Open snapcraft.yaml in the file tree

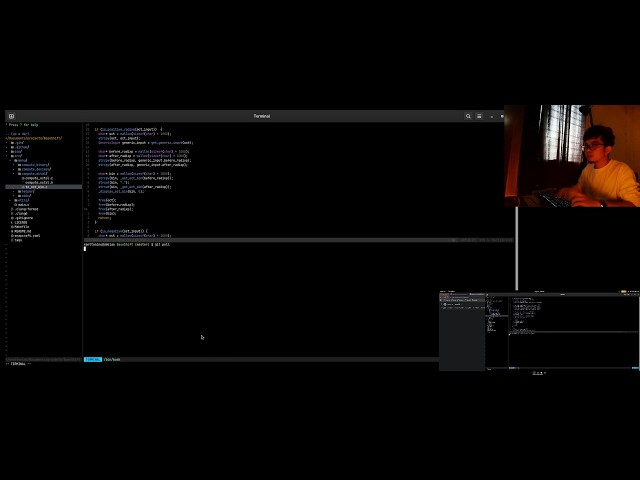[25, 236]
